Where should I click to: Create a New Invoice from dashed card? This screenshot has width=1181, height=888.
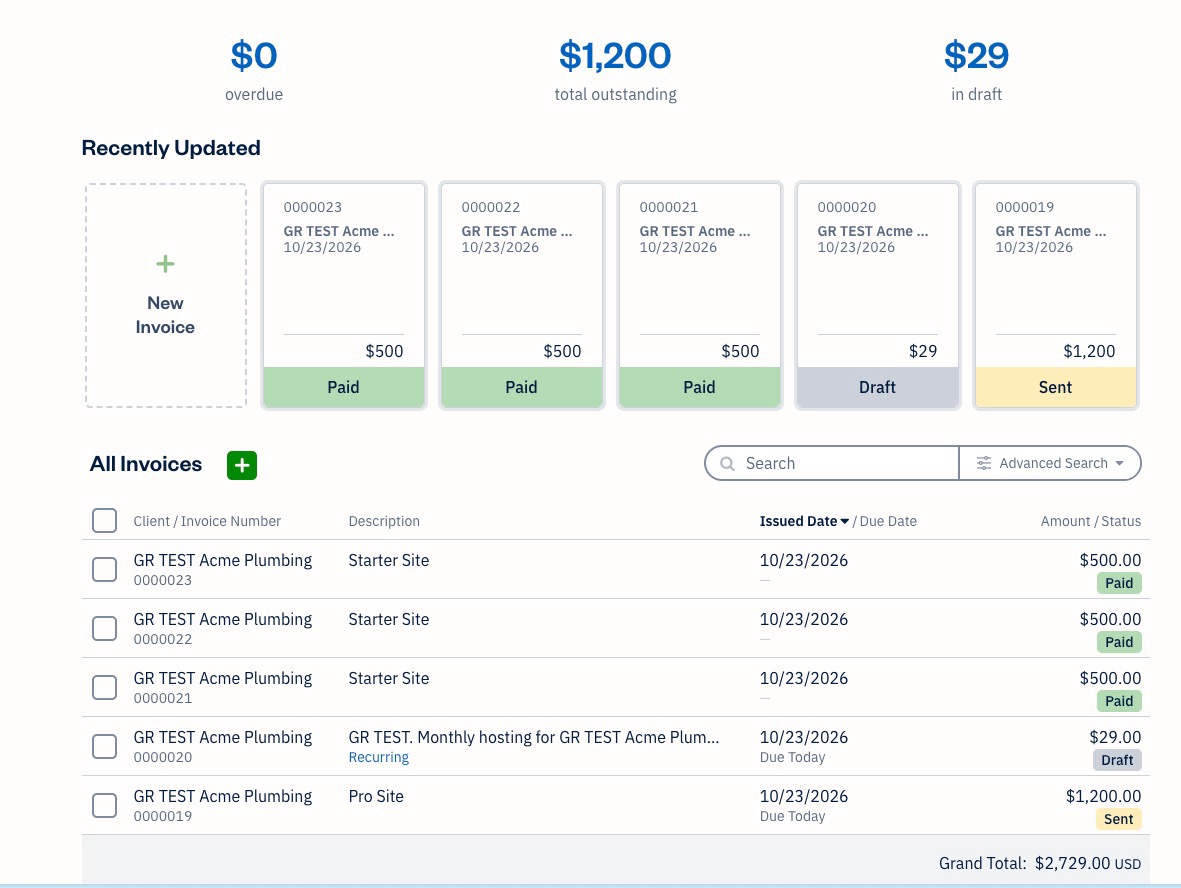[166, 295]
